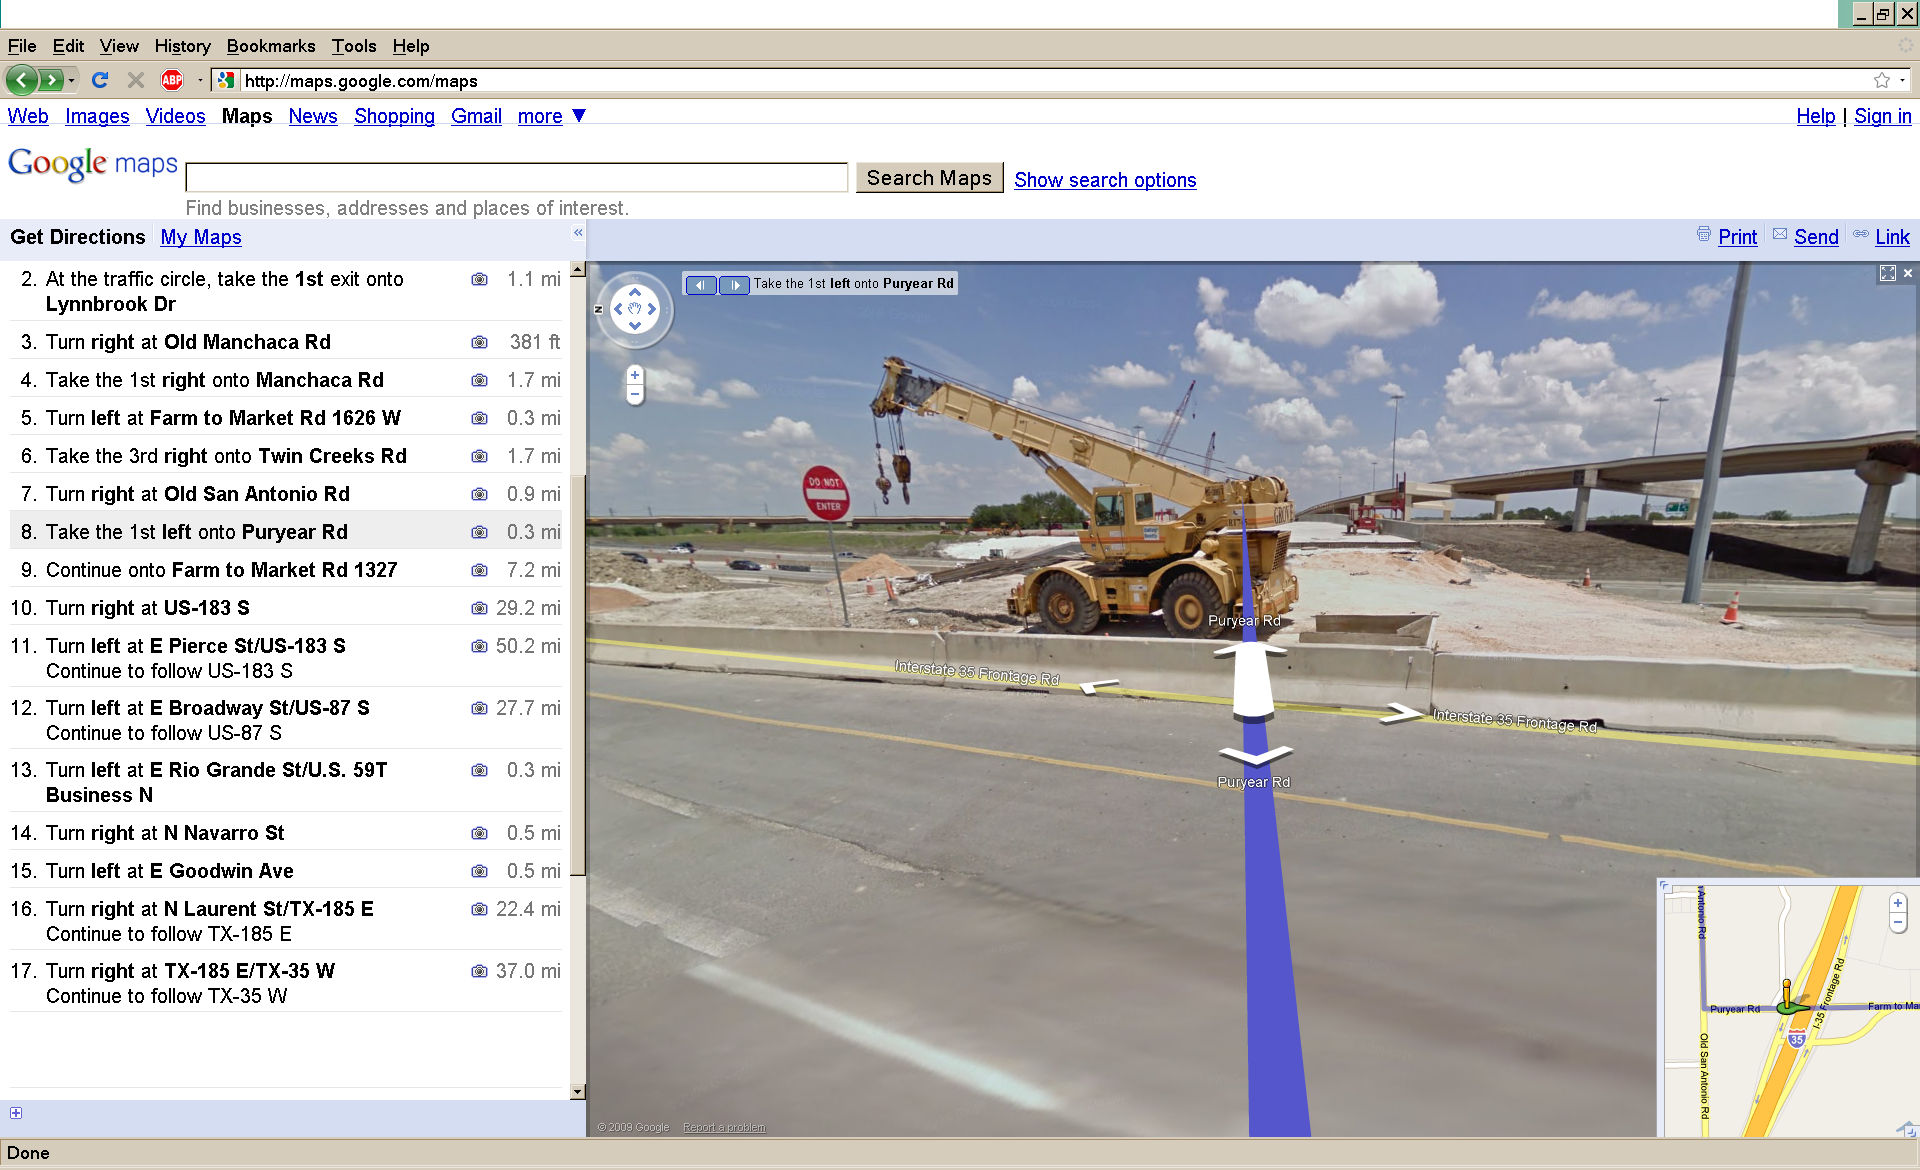1920x1170 pixels.
Task: Open the History menu
Action: pos(182,46)
